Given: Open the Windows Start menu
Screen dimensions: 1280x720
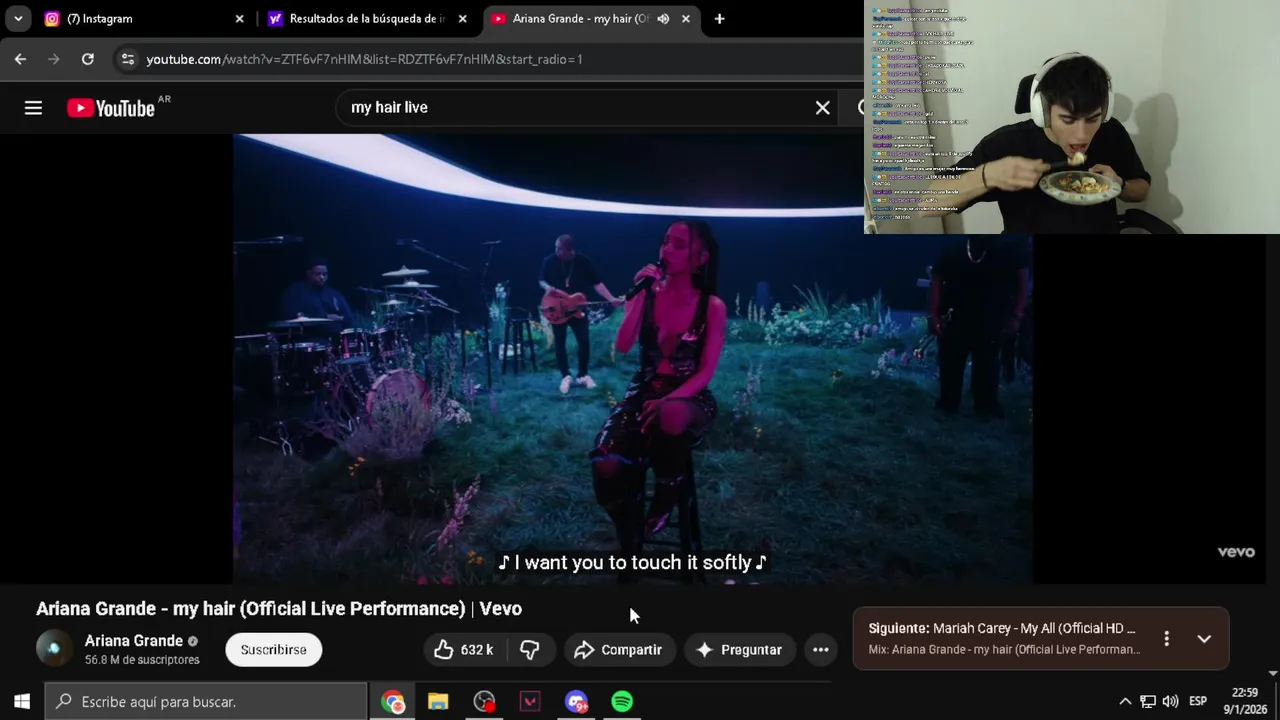Looking at the screenshot, I should (x=21, y=702).
